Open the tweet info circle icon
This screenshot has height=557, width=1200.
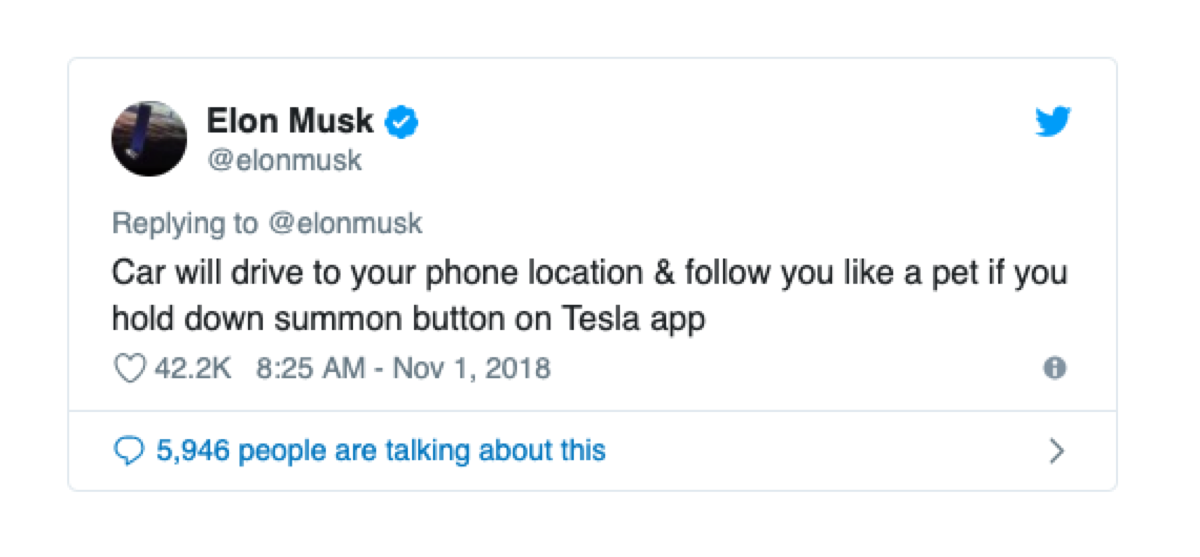[1055, 368]
